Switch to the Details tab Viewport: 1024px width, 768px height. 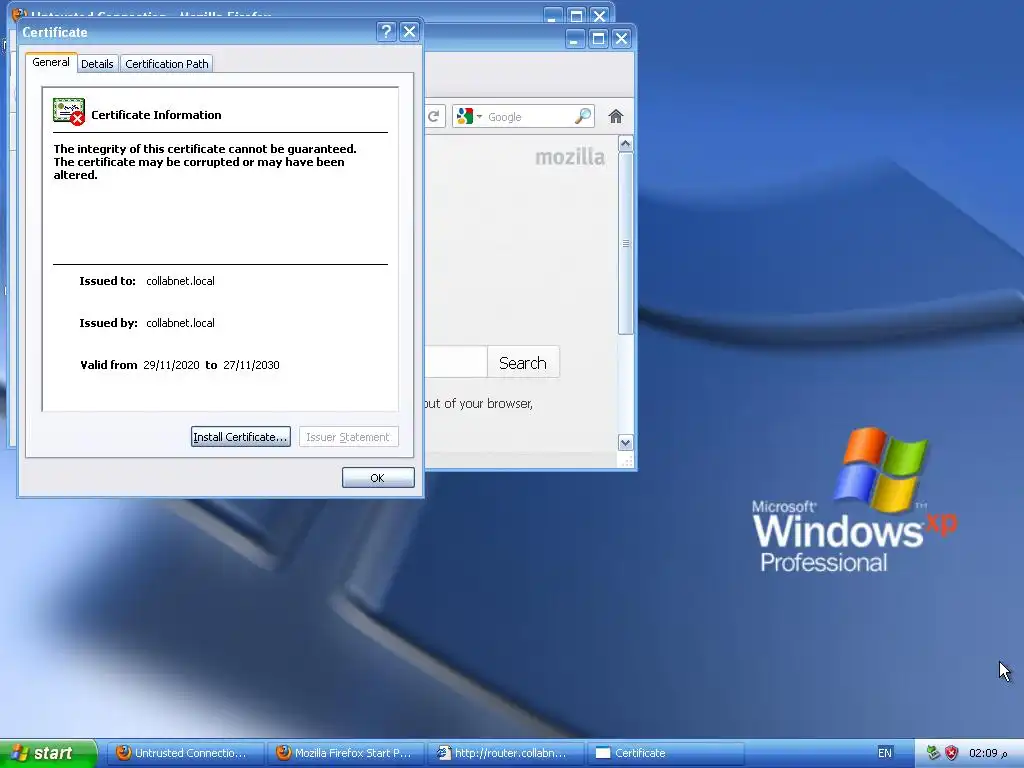point(97,64)
